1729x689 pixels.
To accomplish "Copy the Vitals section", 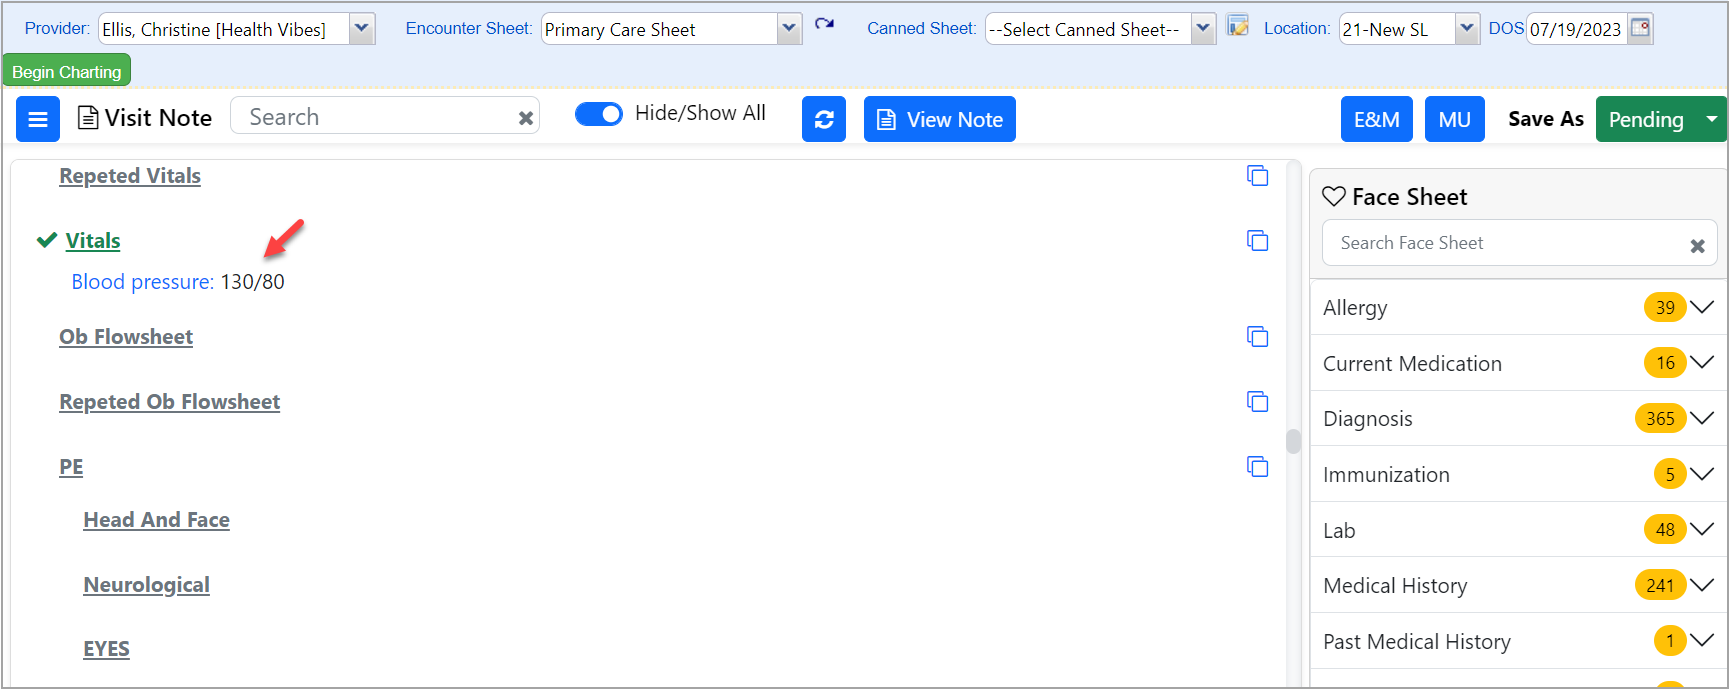I will (1258, 241).
